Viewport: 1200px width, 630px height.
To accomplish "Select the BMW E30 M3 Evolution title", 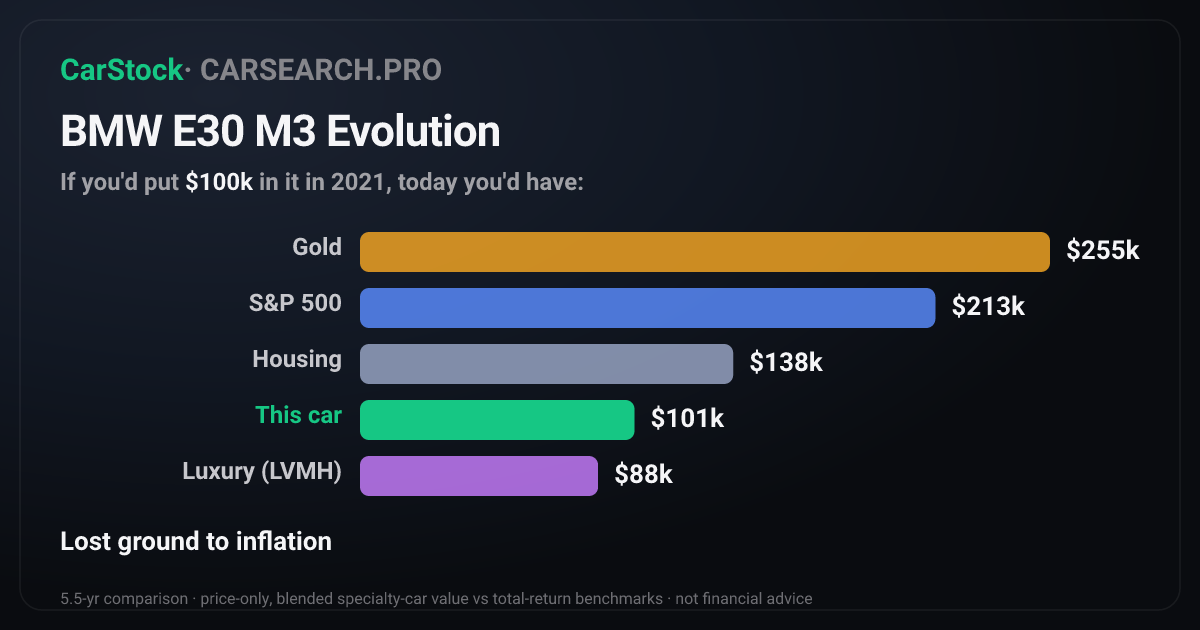I will tap(280, 132).
